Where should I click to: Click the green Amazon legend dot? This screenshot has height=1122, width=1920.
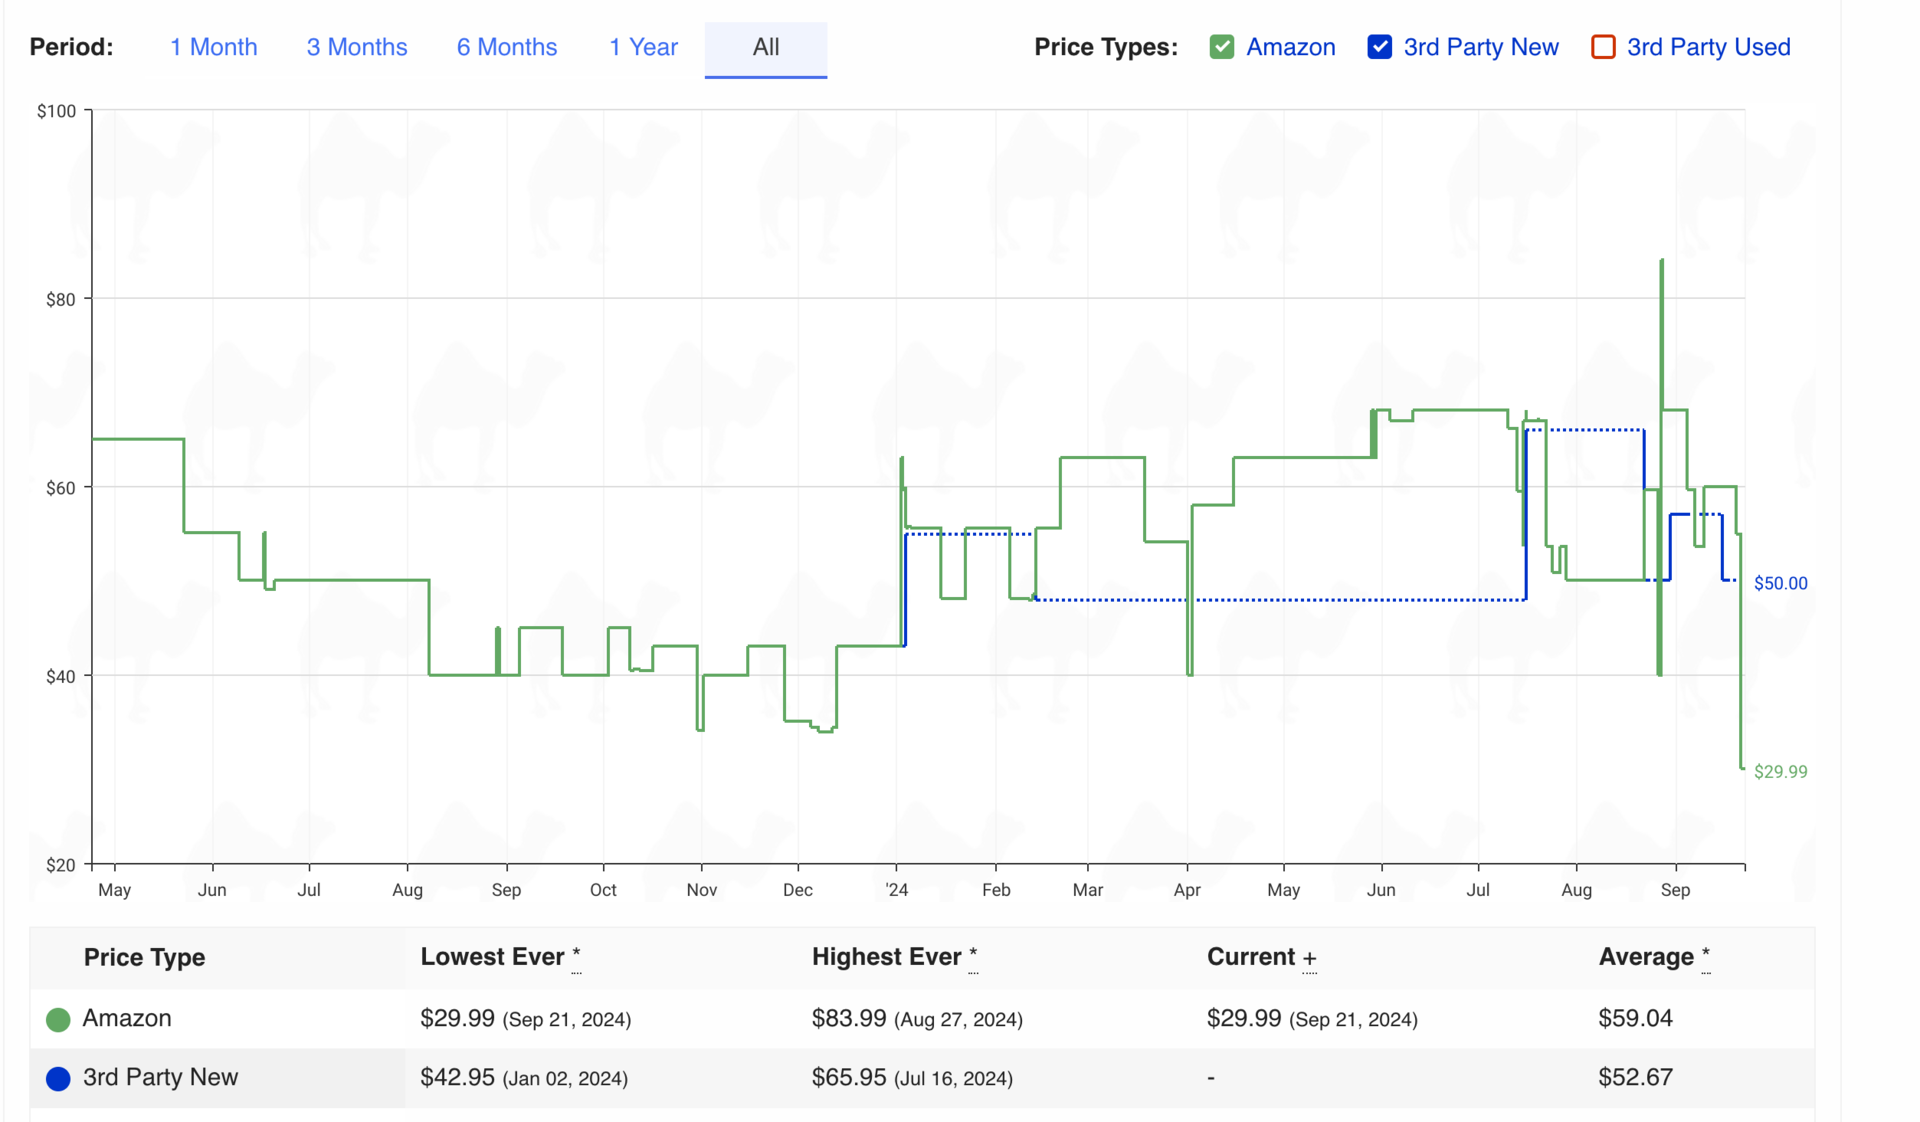(58, 1019)
